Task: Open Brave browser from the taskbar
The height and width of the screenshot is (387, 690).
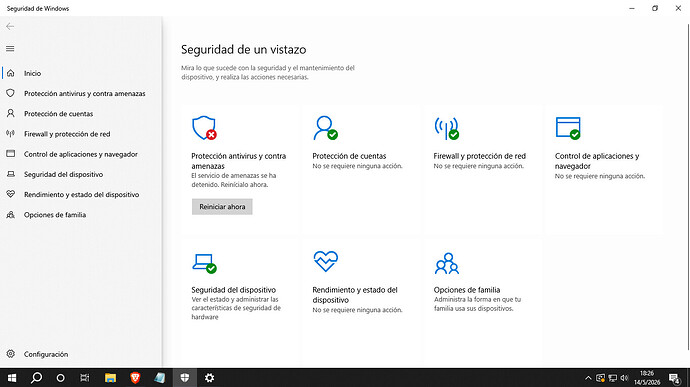Action: pyautogui.click(x=135, y=377)
